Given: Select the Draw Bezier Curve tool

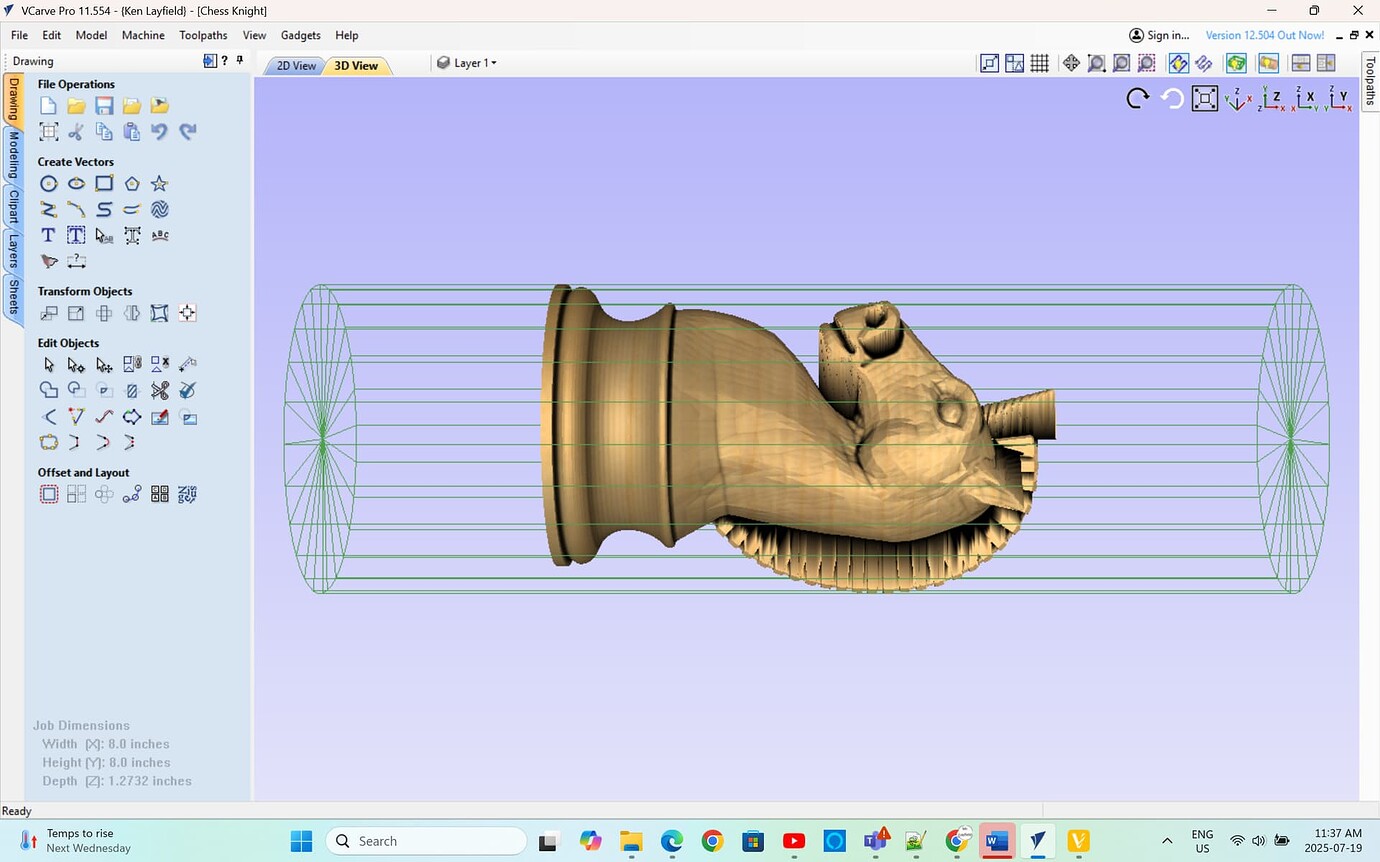Looking at the screenshot, I should (76, 209).
